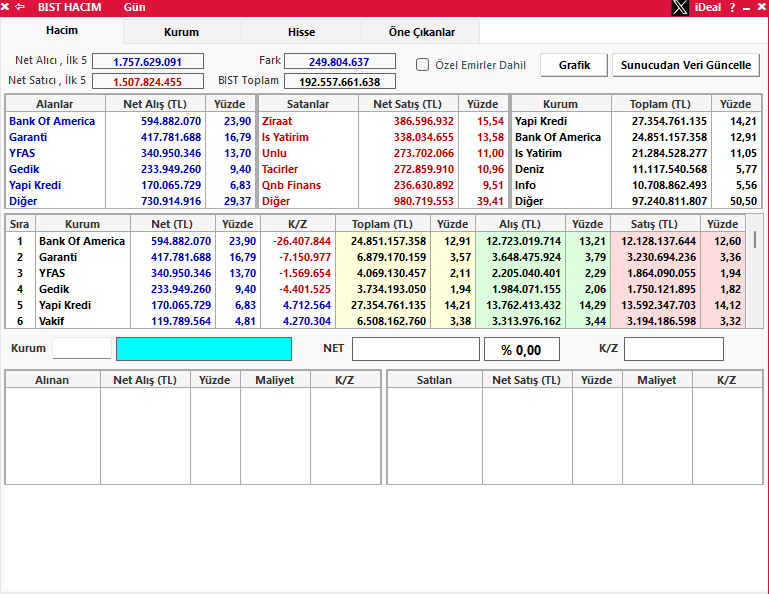Select row 2 Garanti in ranking table

point(376,258)
